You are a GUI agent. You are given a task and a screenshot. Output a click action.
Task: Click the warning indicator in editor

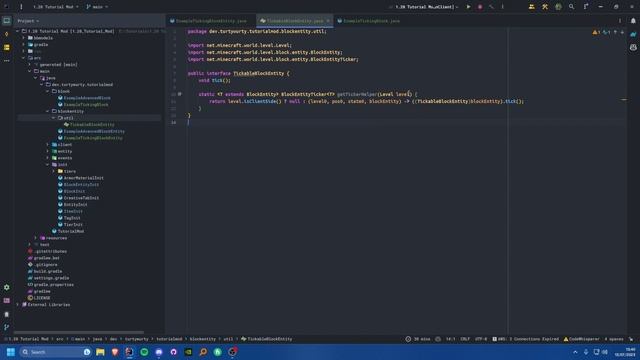point(596,32)
